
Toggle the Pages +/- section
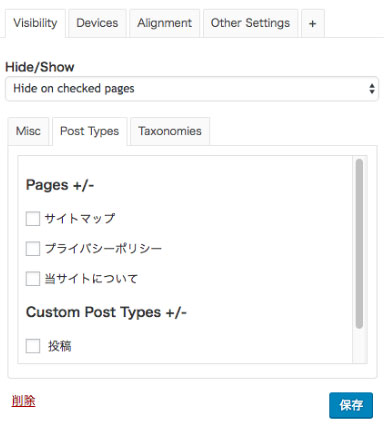click(60, 185)
